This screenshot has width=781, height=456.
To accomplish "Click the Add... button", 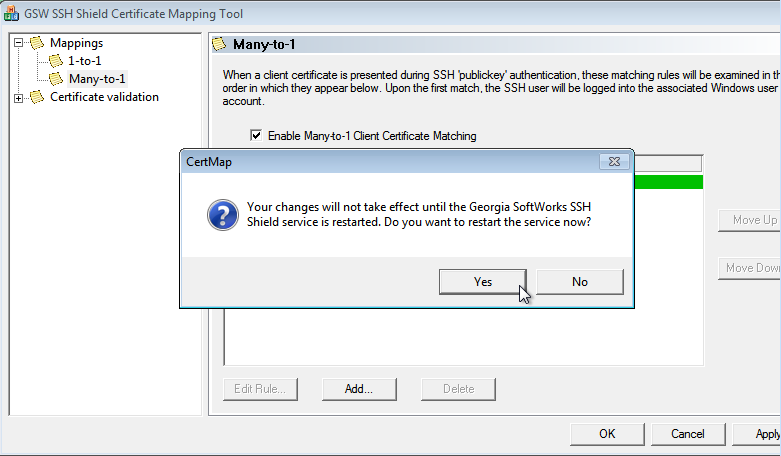I will click(x=359, y=389).
